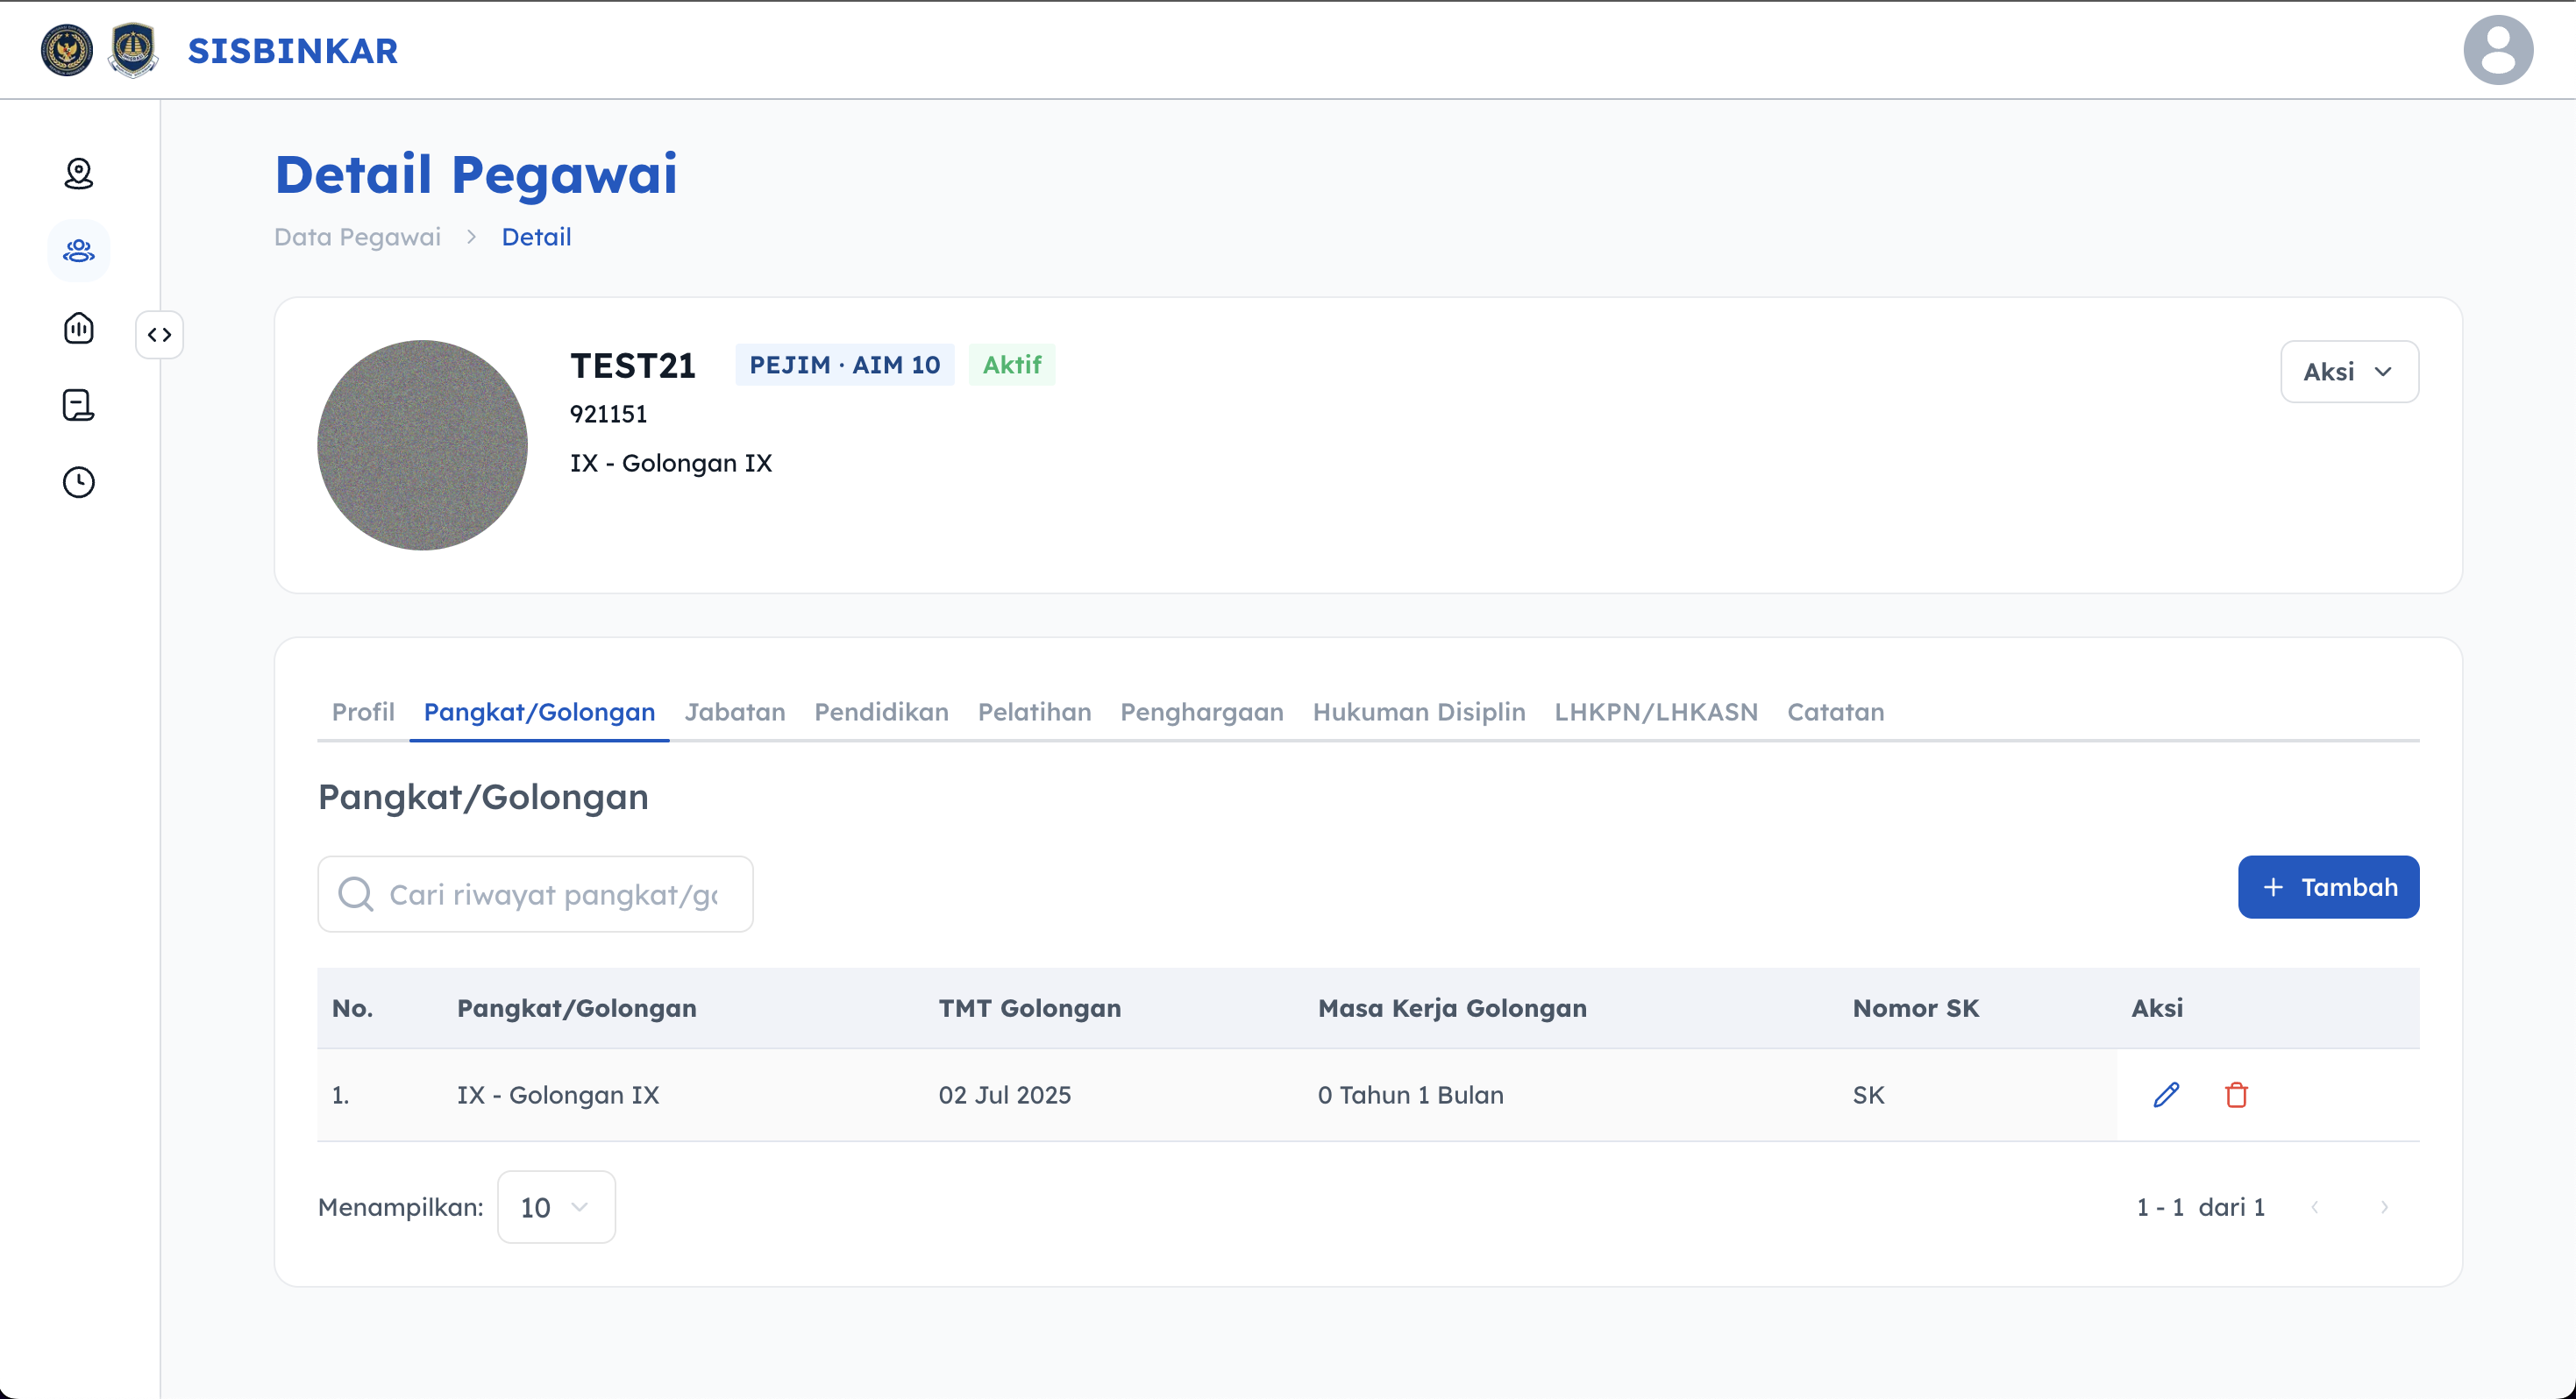Switch to the Hukuman Disiplin tab

(x=1418, y=712)
